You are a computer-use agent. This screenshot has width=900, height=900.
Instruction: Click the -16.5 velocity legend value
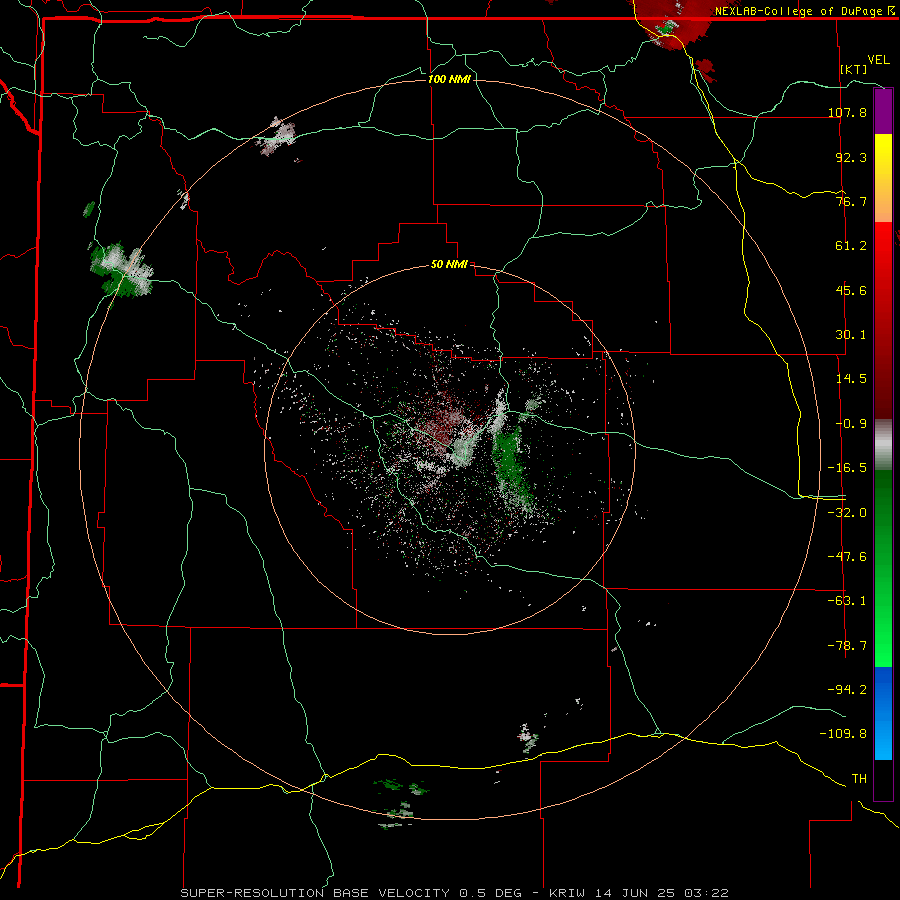click(x=847, y=468)
